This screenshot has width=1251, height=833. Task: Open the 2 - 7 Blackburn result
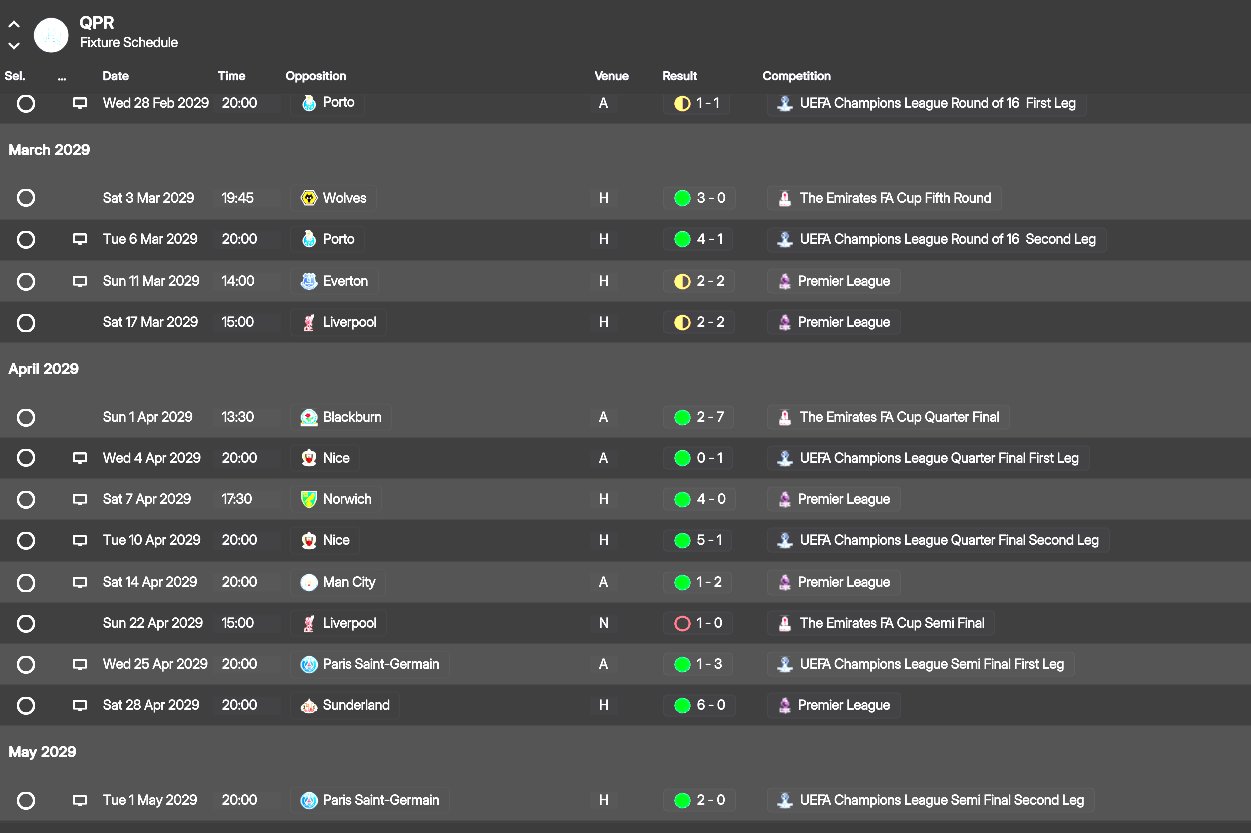pyautogui.click(x=709, y=417)
